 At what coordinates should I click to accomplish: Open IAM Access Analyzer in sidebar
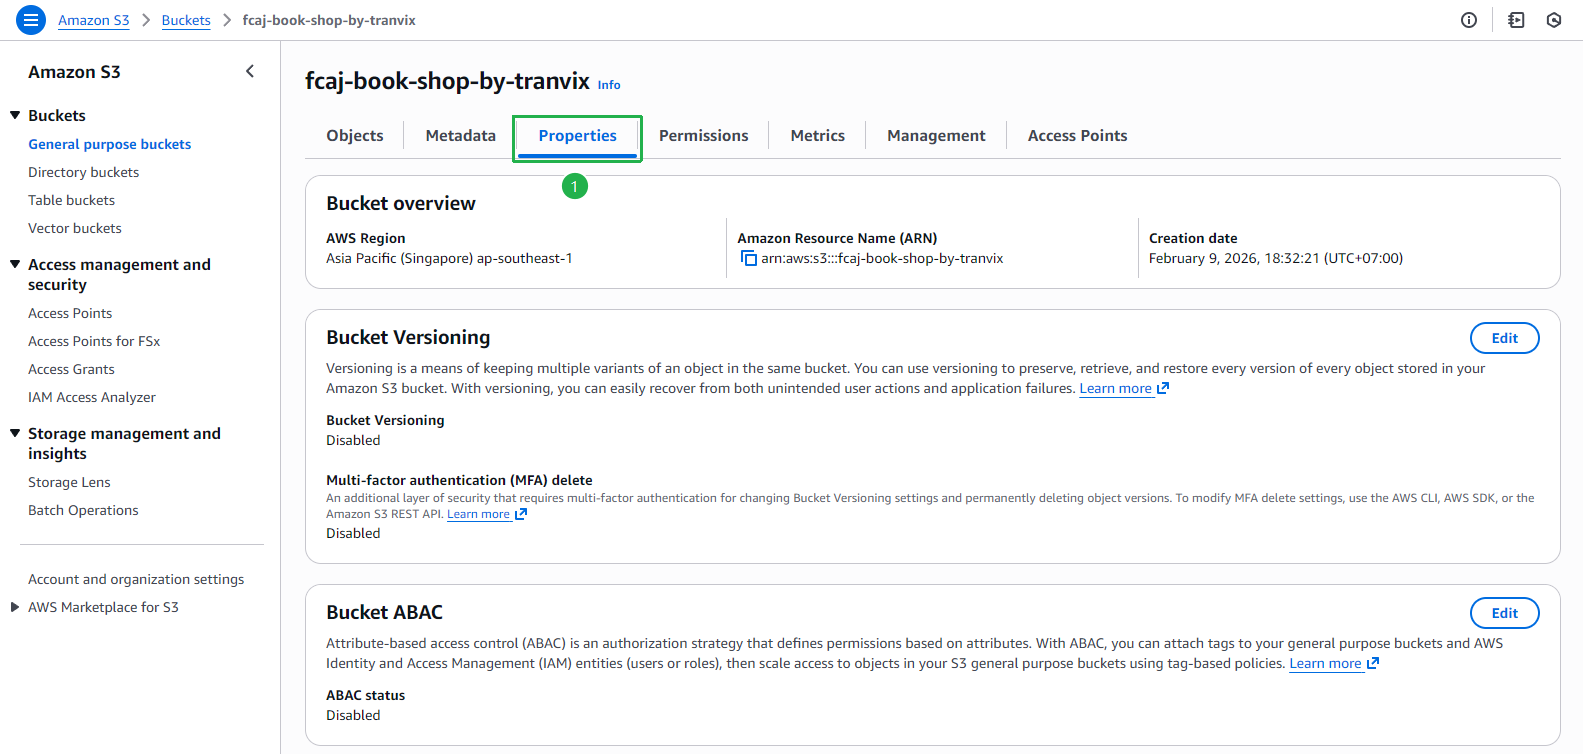point(92,397)
